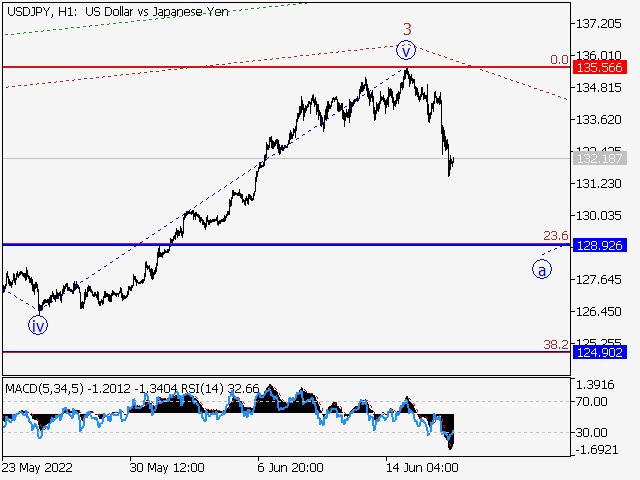Screen dimensions: 640x480
Task: Select the wave label iv circle
Action: [38, 325]
